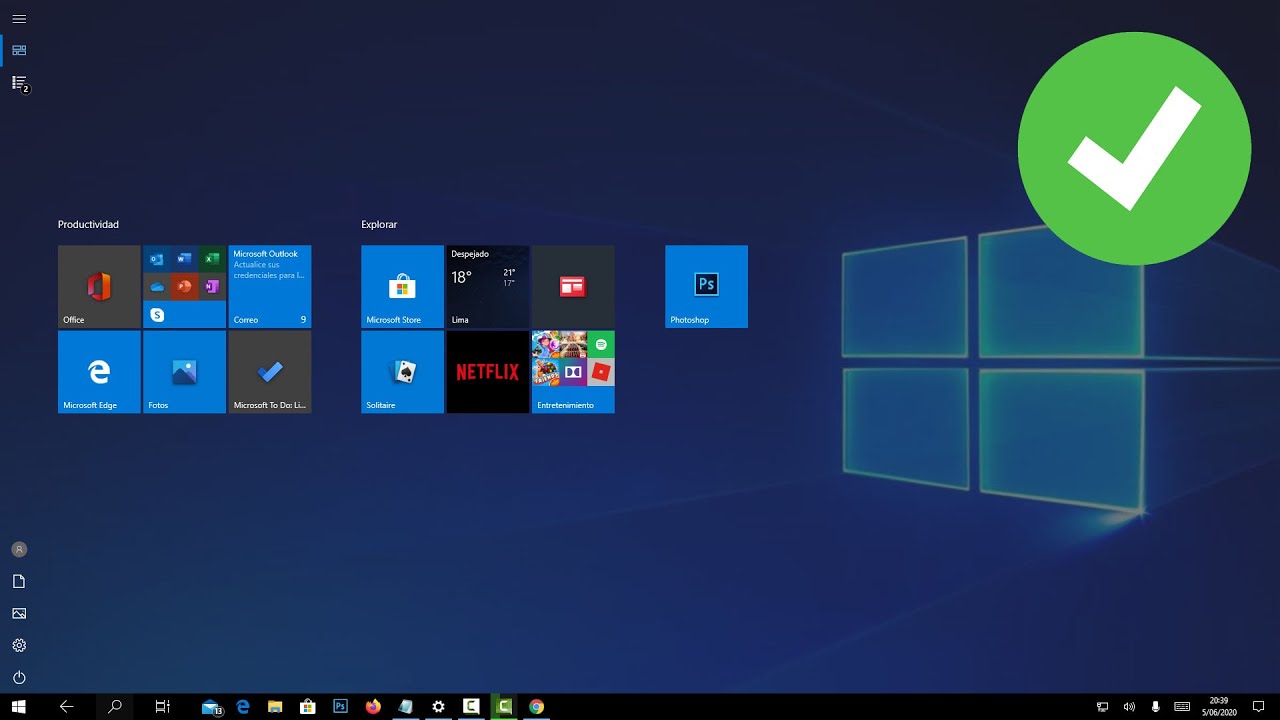Open File Explorer from the taskbar

click(275, 707)
